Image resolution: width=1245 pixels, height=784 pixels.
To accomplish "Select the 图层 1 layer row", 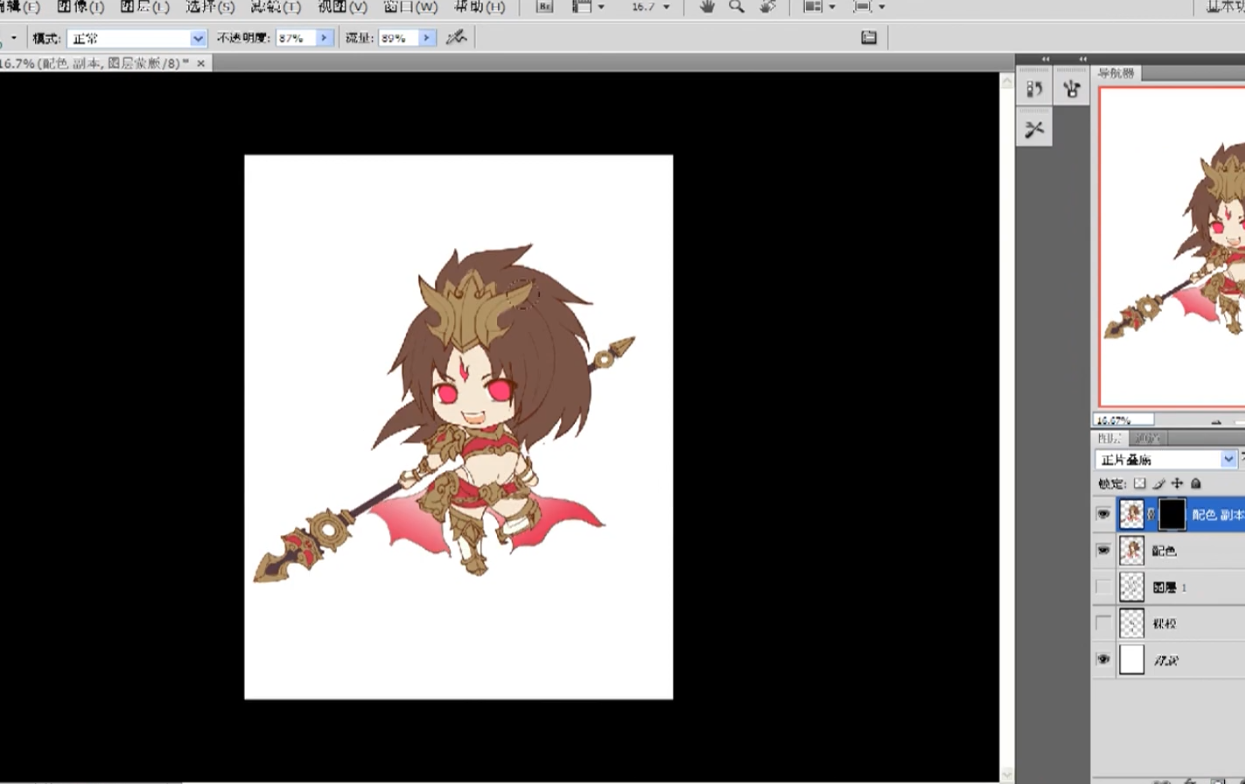I will pyautogui.click(x=1169, y=587).
